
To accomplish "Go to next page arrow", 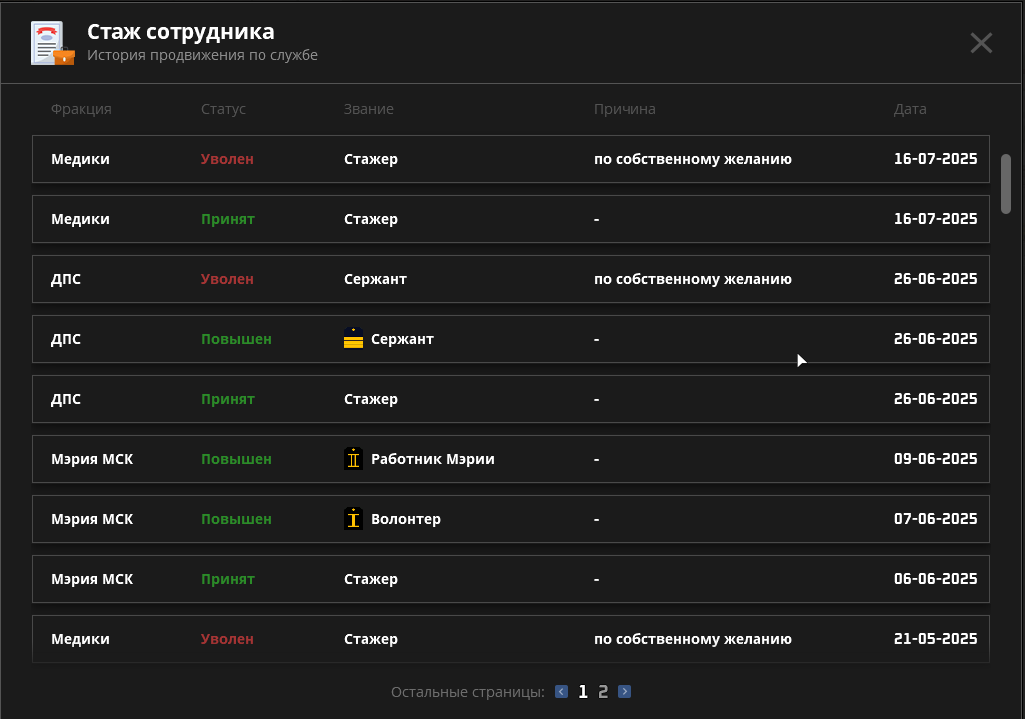I will (624, 691).
